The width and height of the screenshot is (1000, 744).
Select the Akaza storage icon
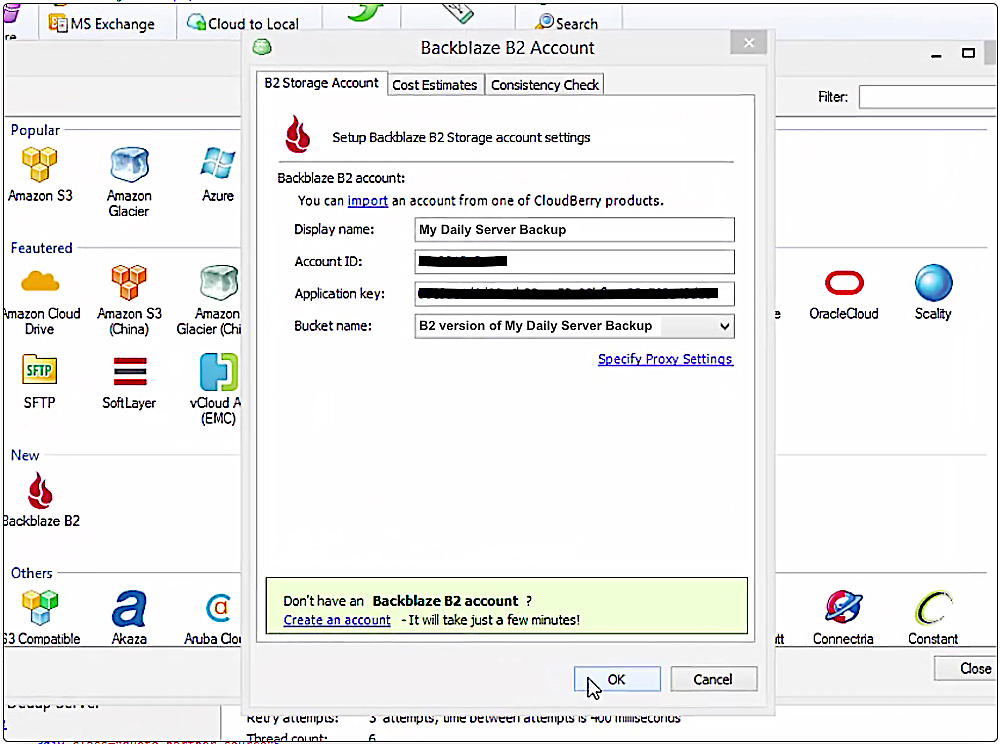[x=129, y=608]
